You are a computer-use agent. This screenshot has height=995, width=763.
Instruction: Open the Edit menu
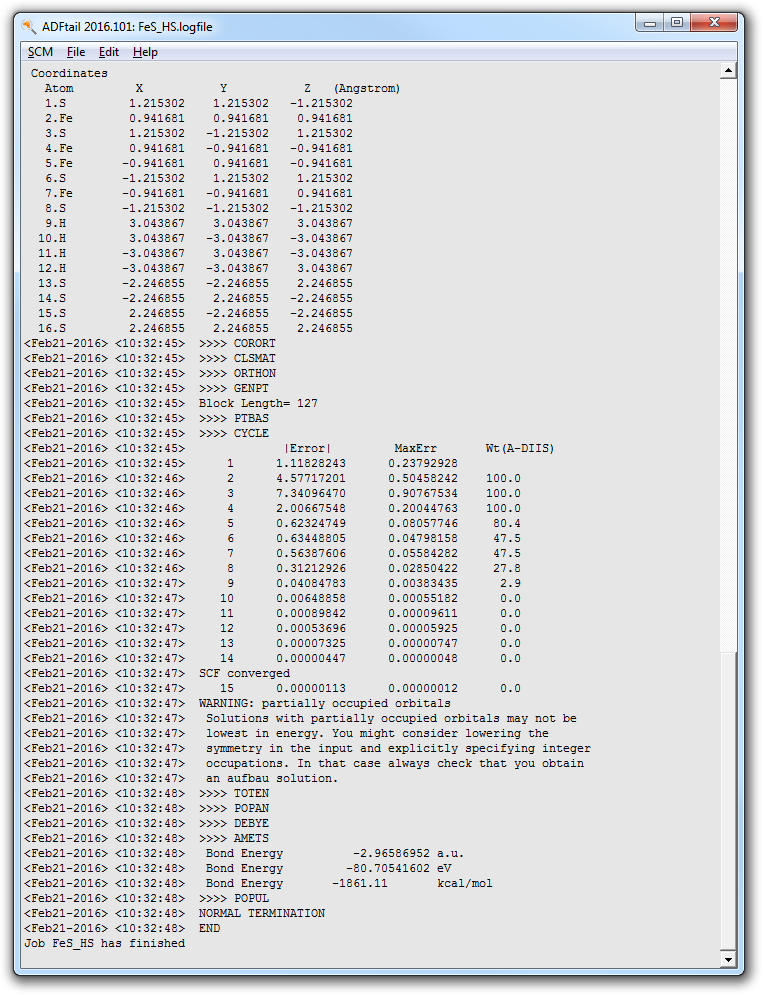[x=109, y=52]
